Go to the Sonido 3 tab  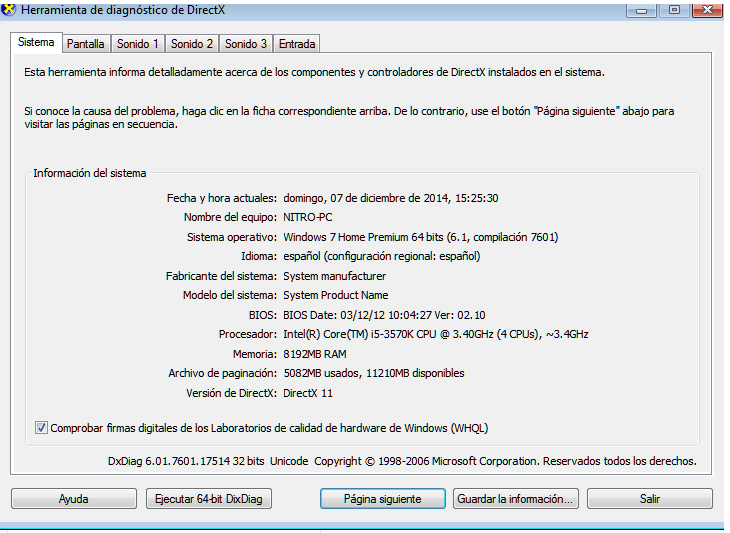click(245, 44)
